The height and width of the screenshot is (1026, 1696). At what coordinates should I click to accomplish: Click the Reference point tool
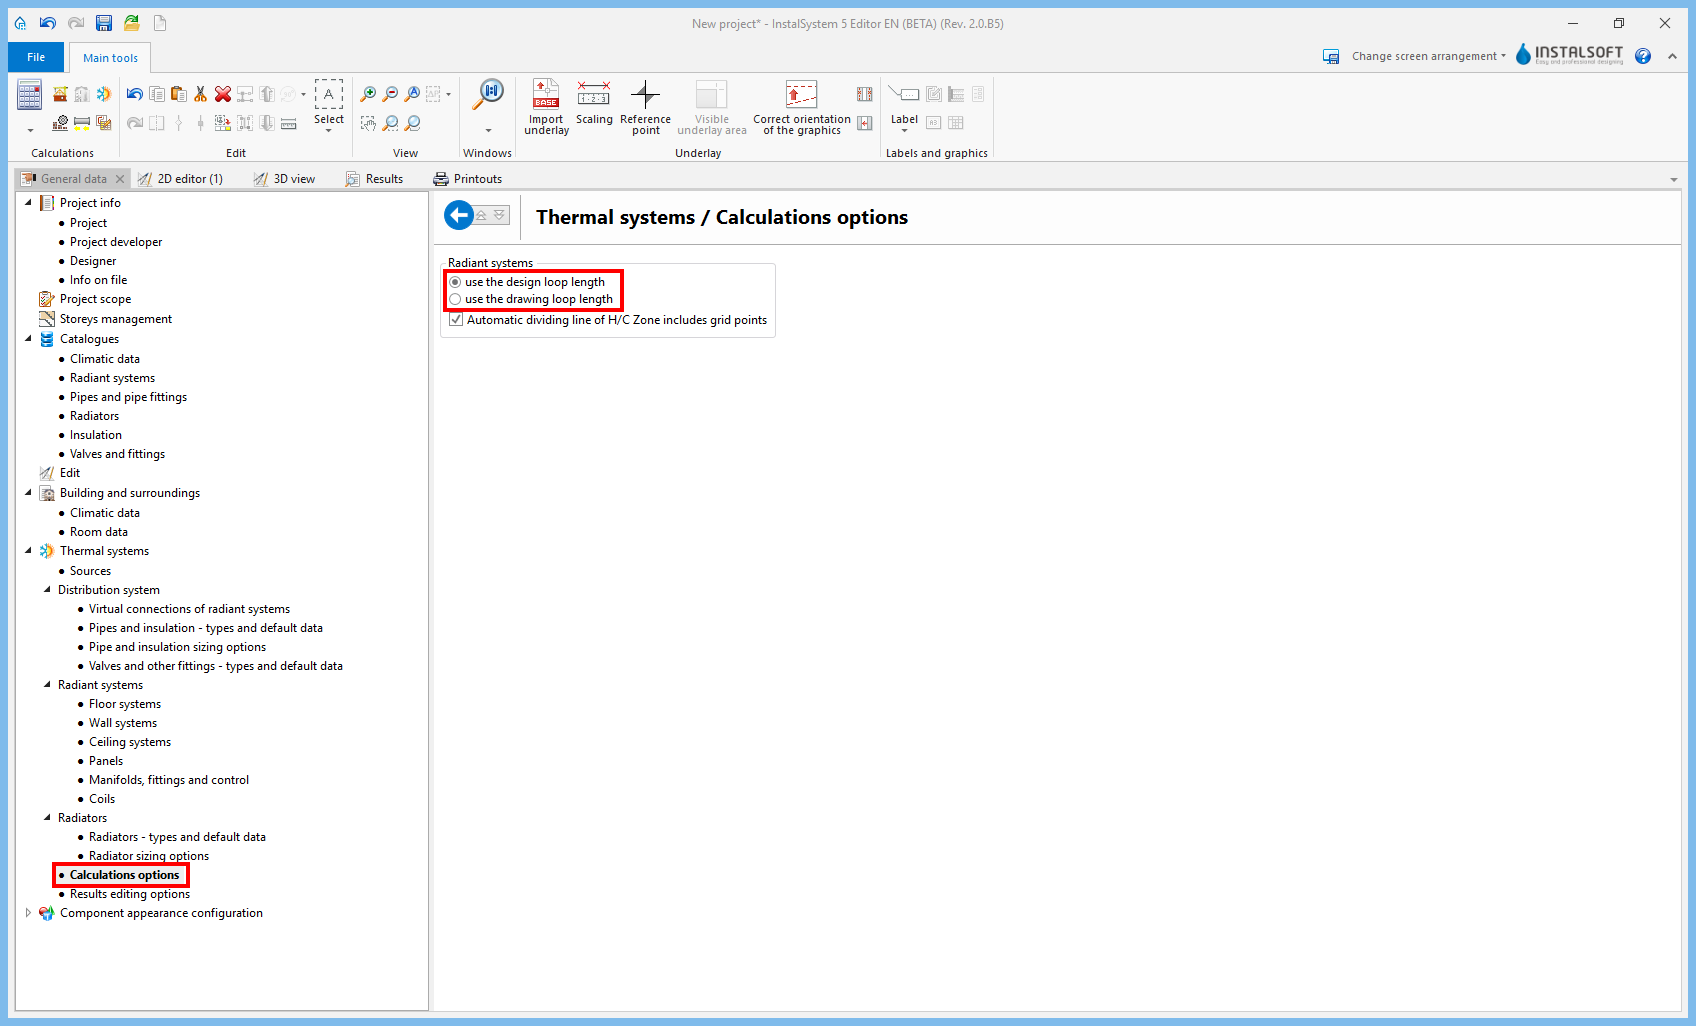(645, 106)
